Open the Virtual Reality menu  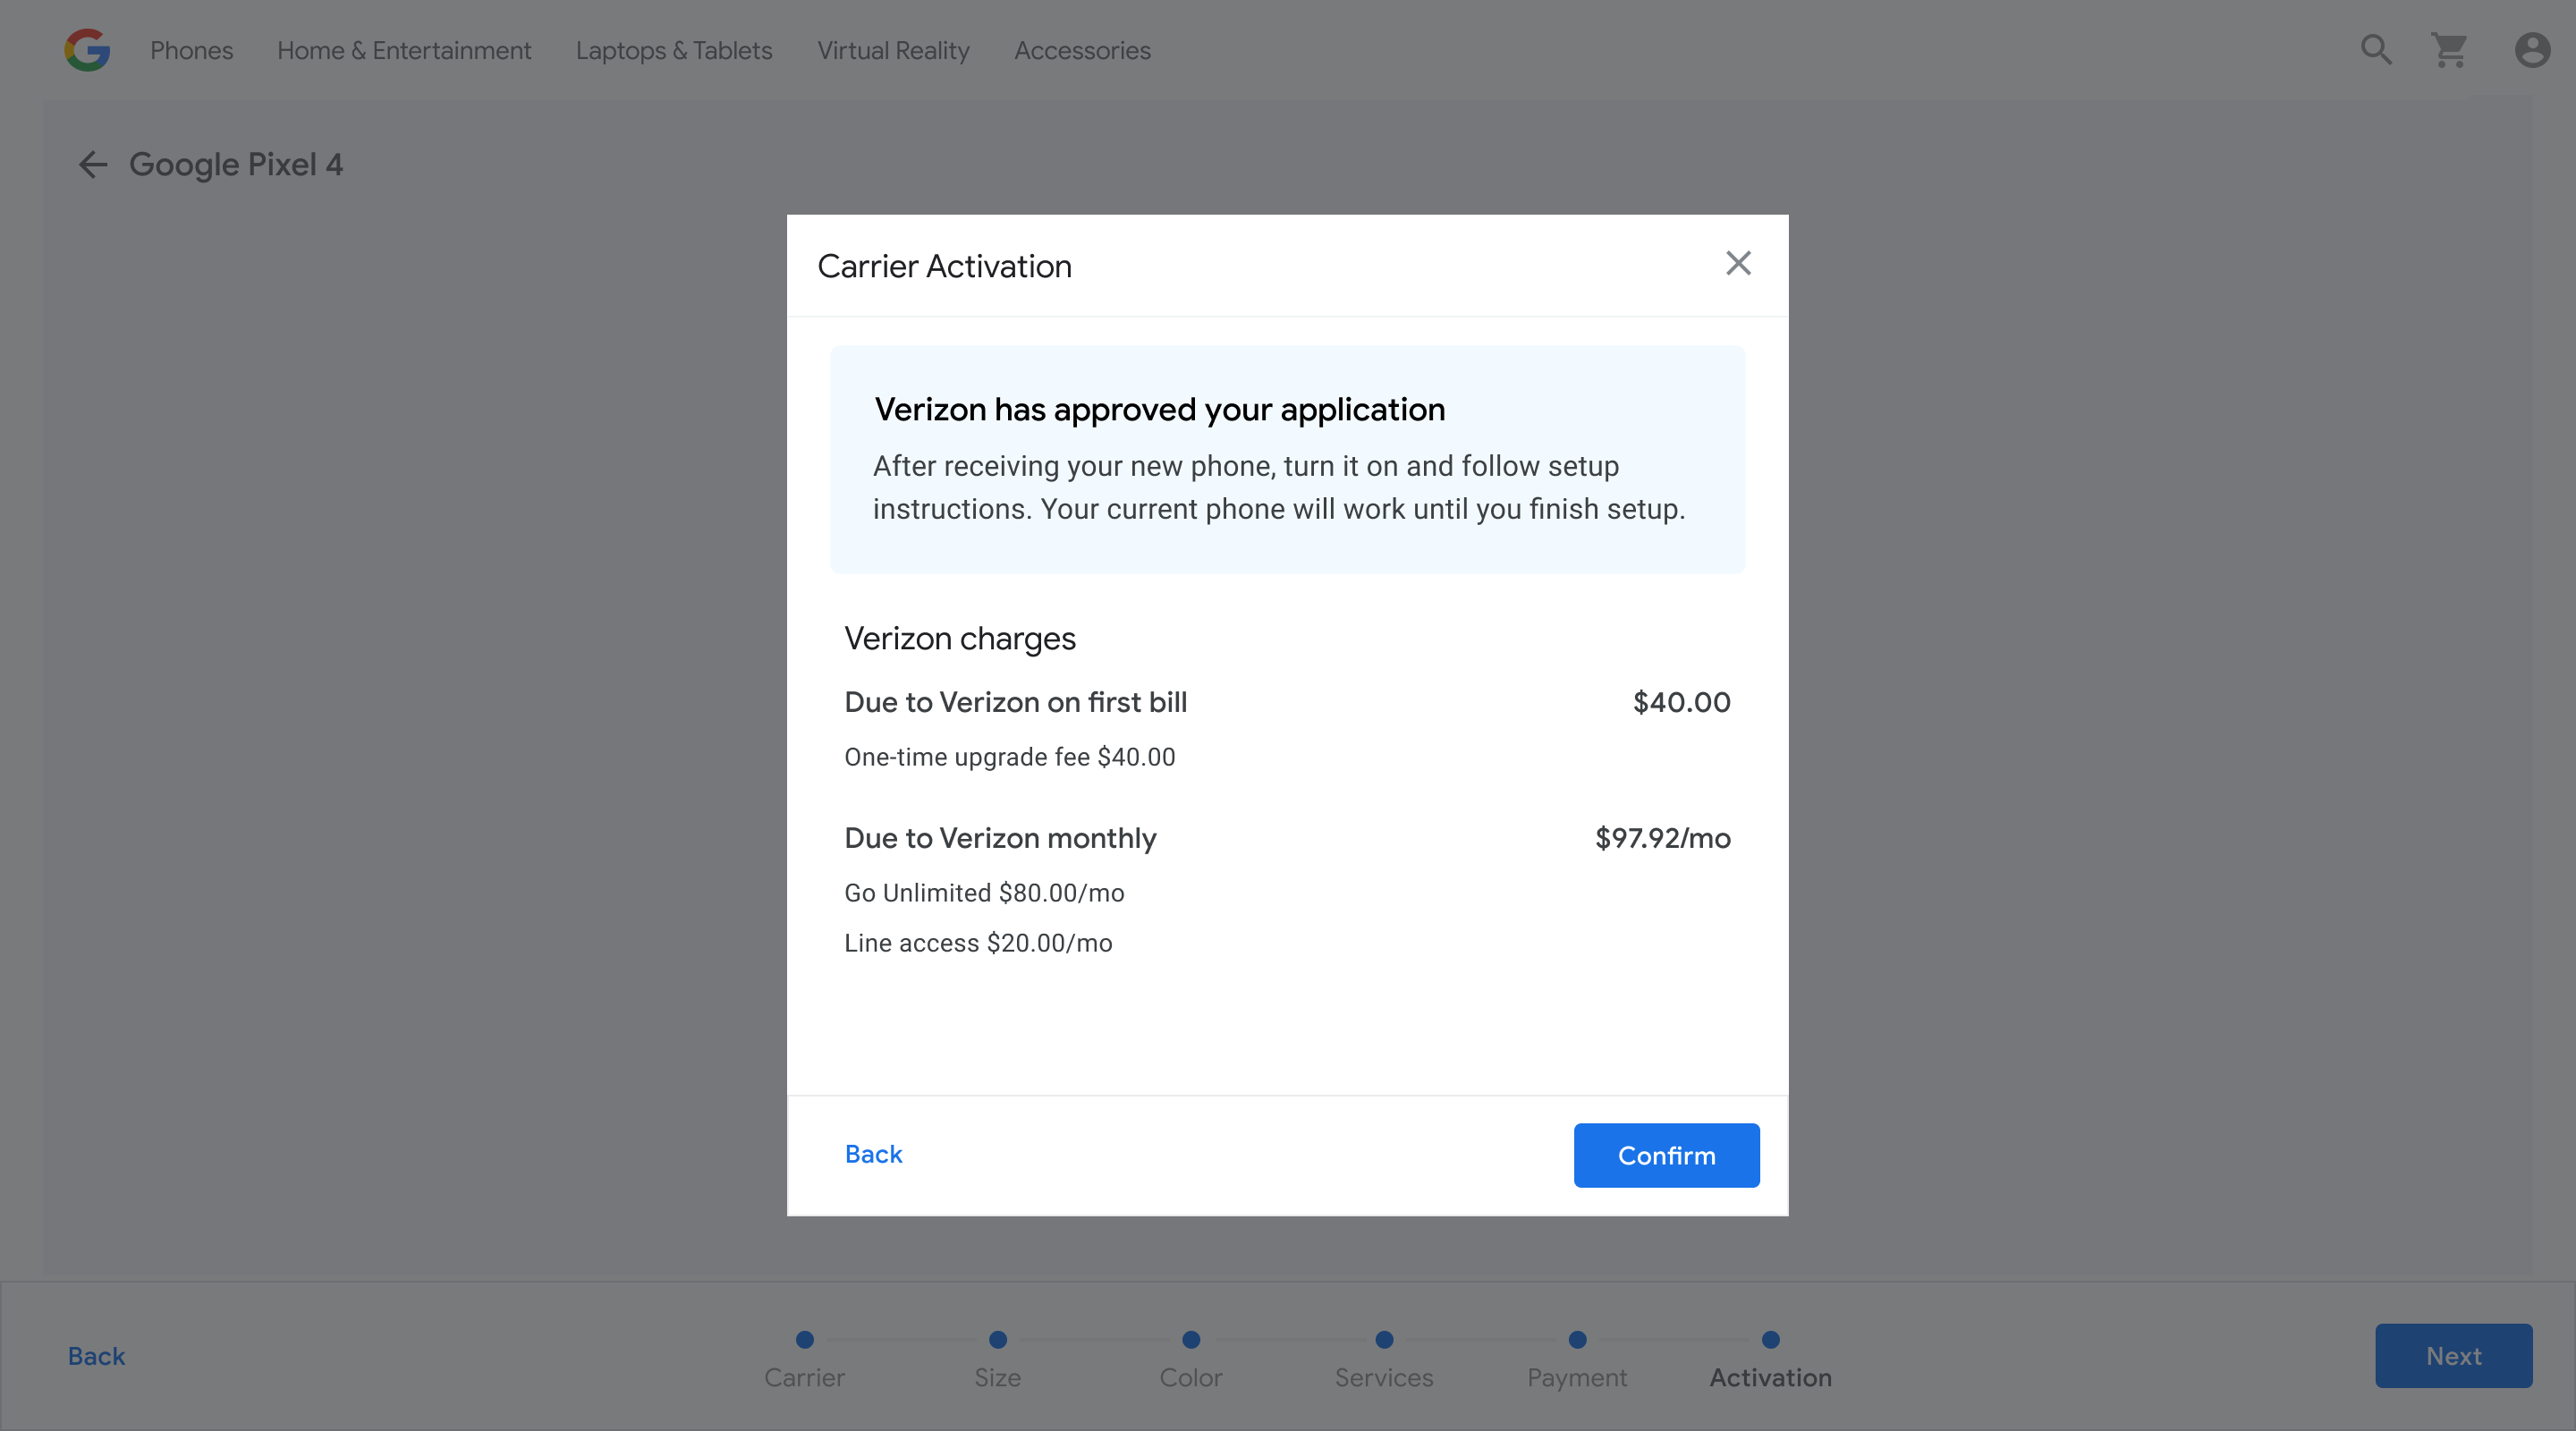tap(893, 50)
